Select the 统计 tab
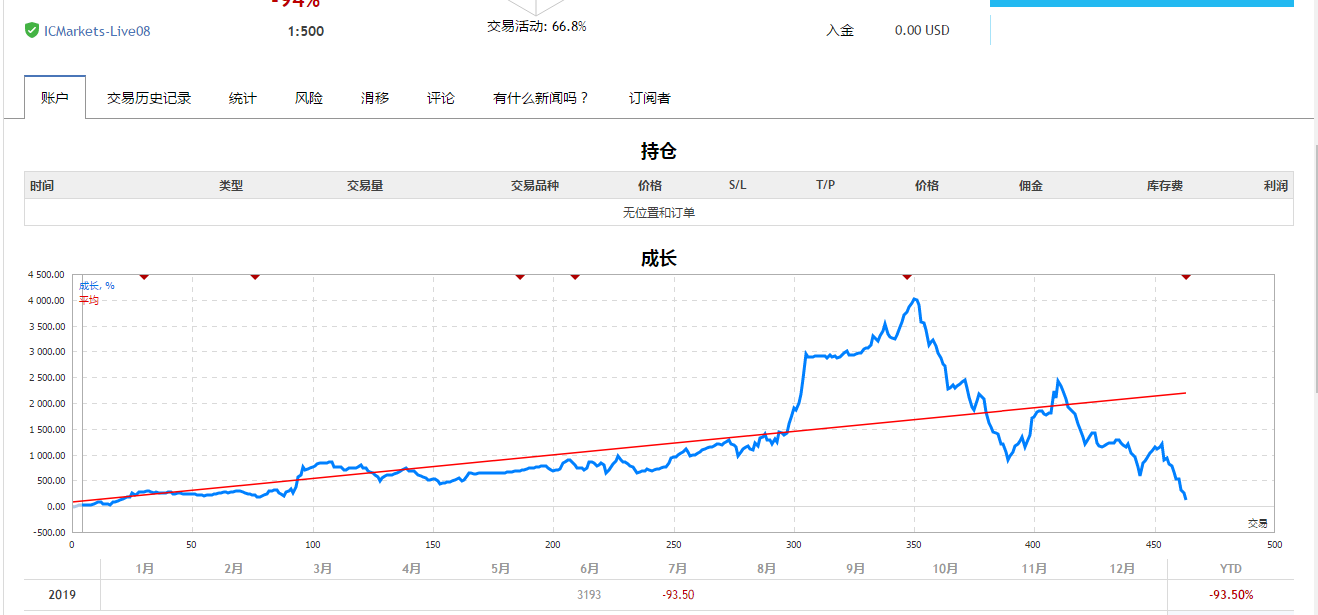Screen dimensions: 1318x615 point(243,98)
